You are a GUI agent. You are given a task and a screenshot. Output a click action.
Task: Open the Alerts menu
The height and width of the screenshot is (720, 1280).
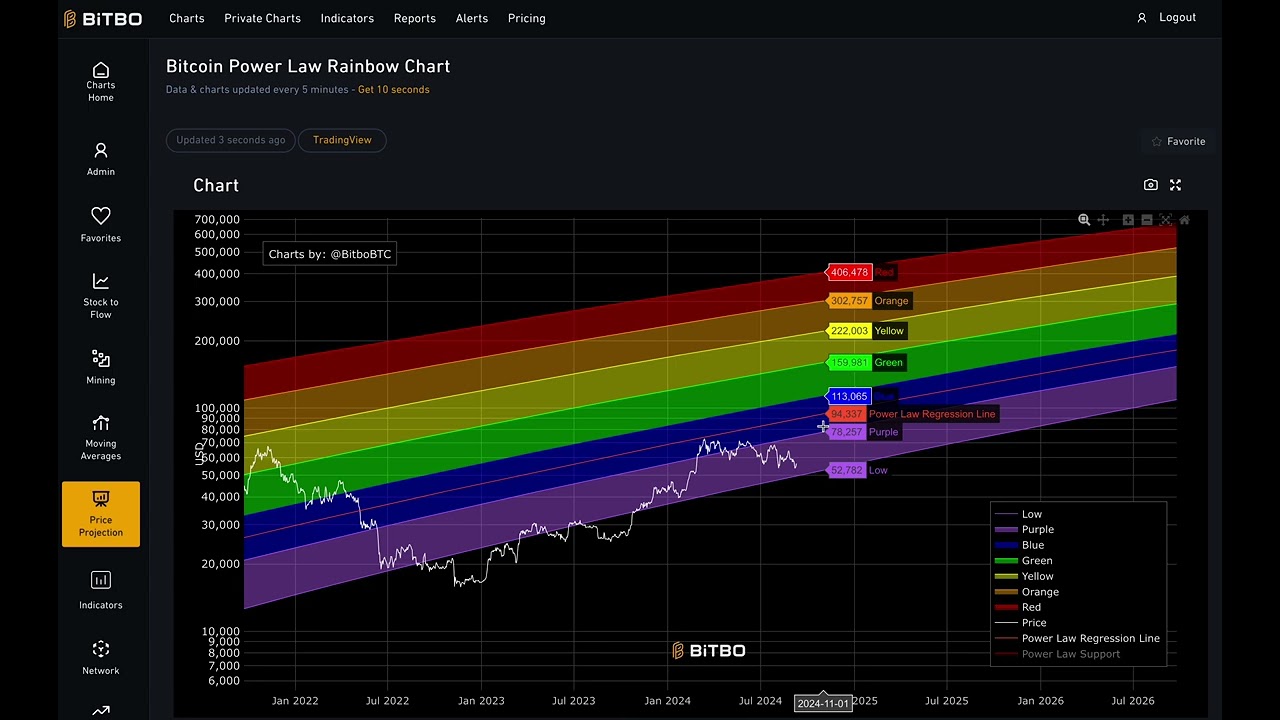click(x=472, y=18)
